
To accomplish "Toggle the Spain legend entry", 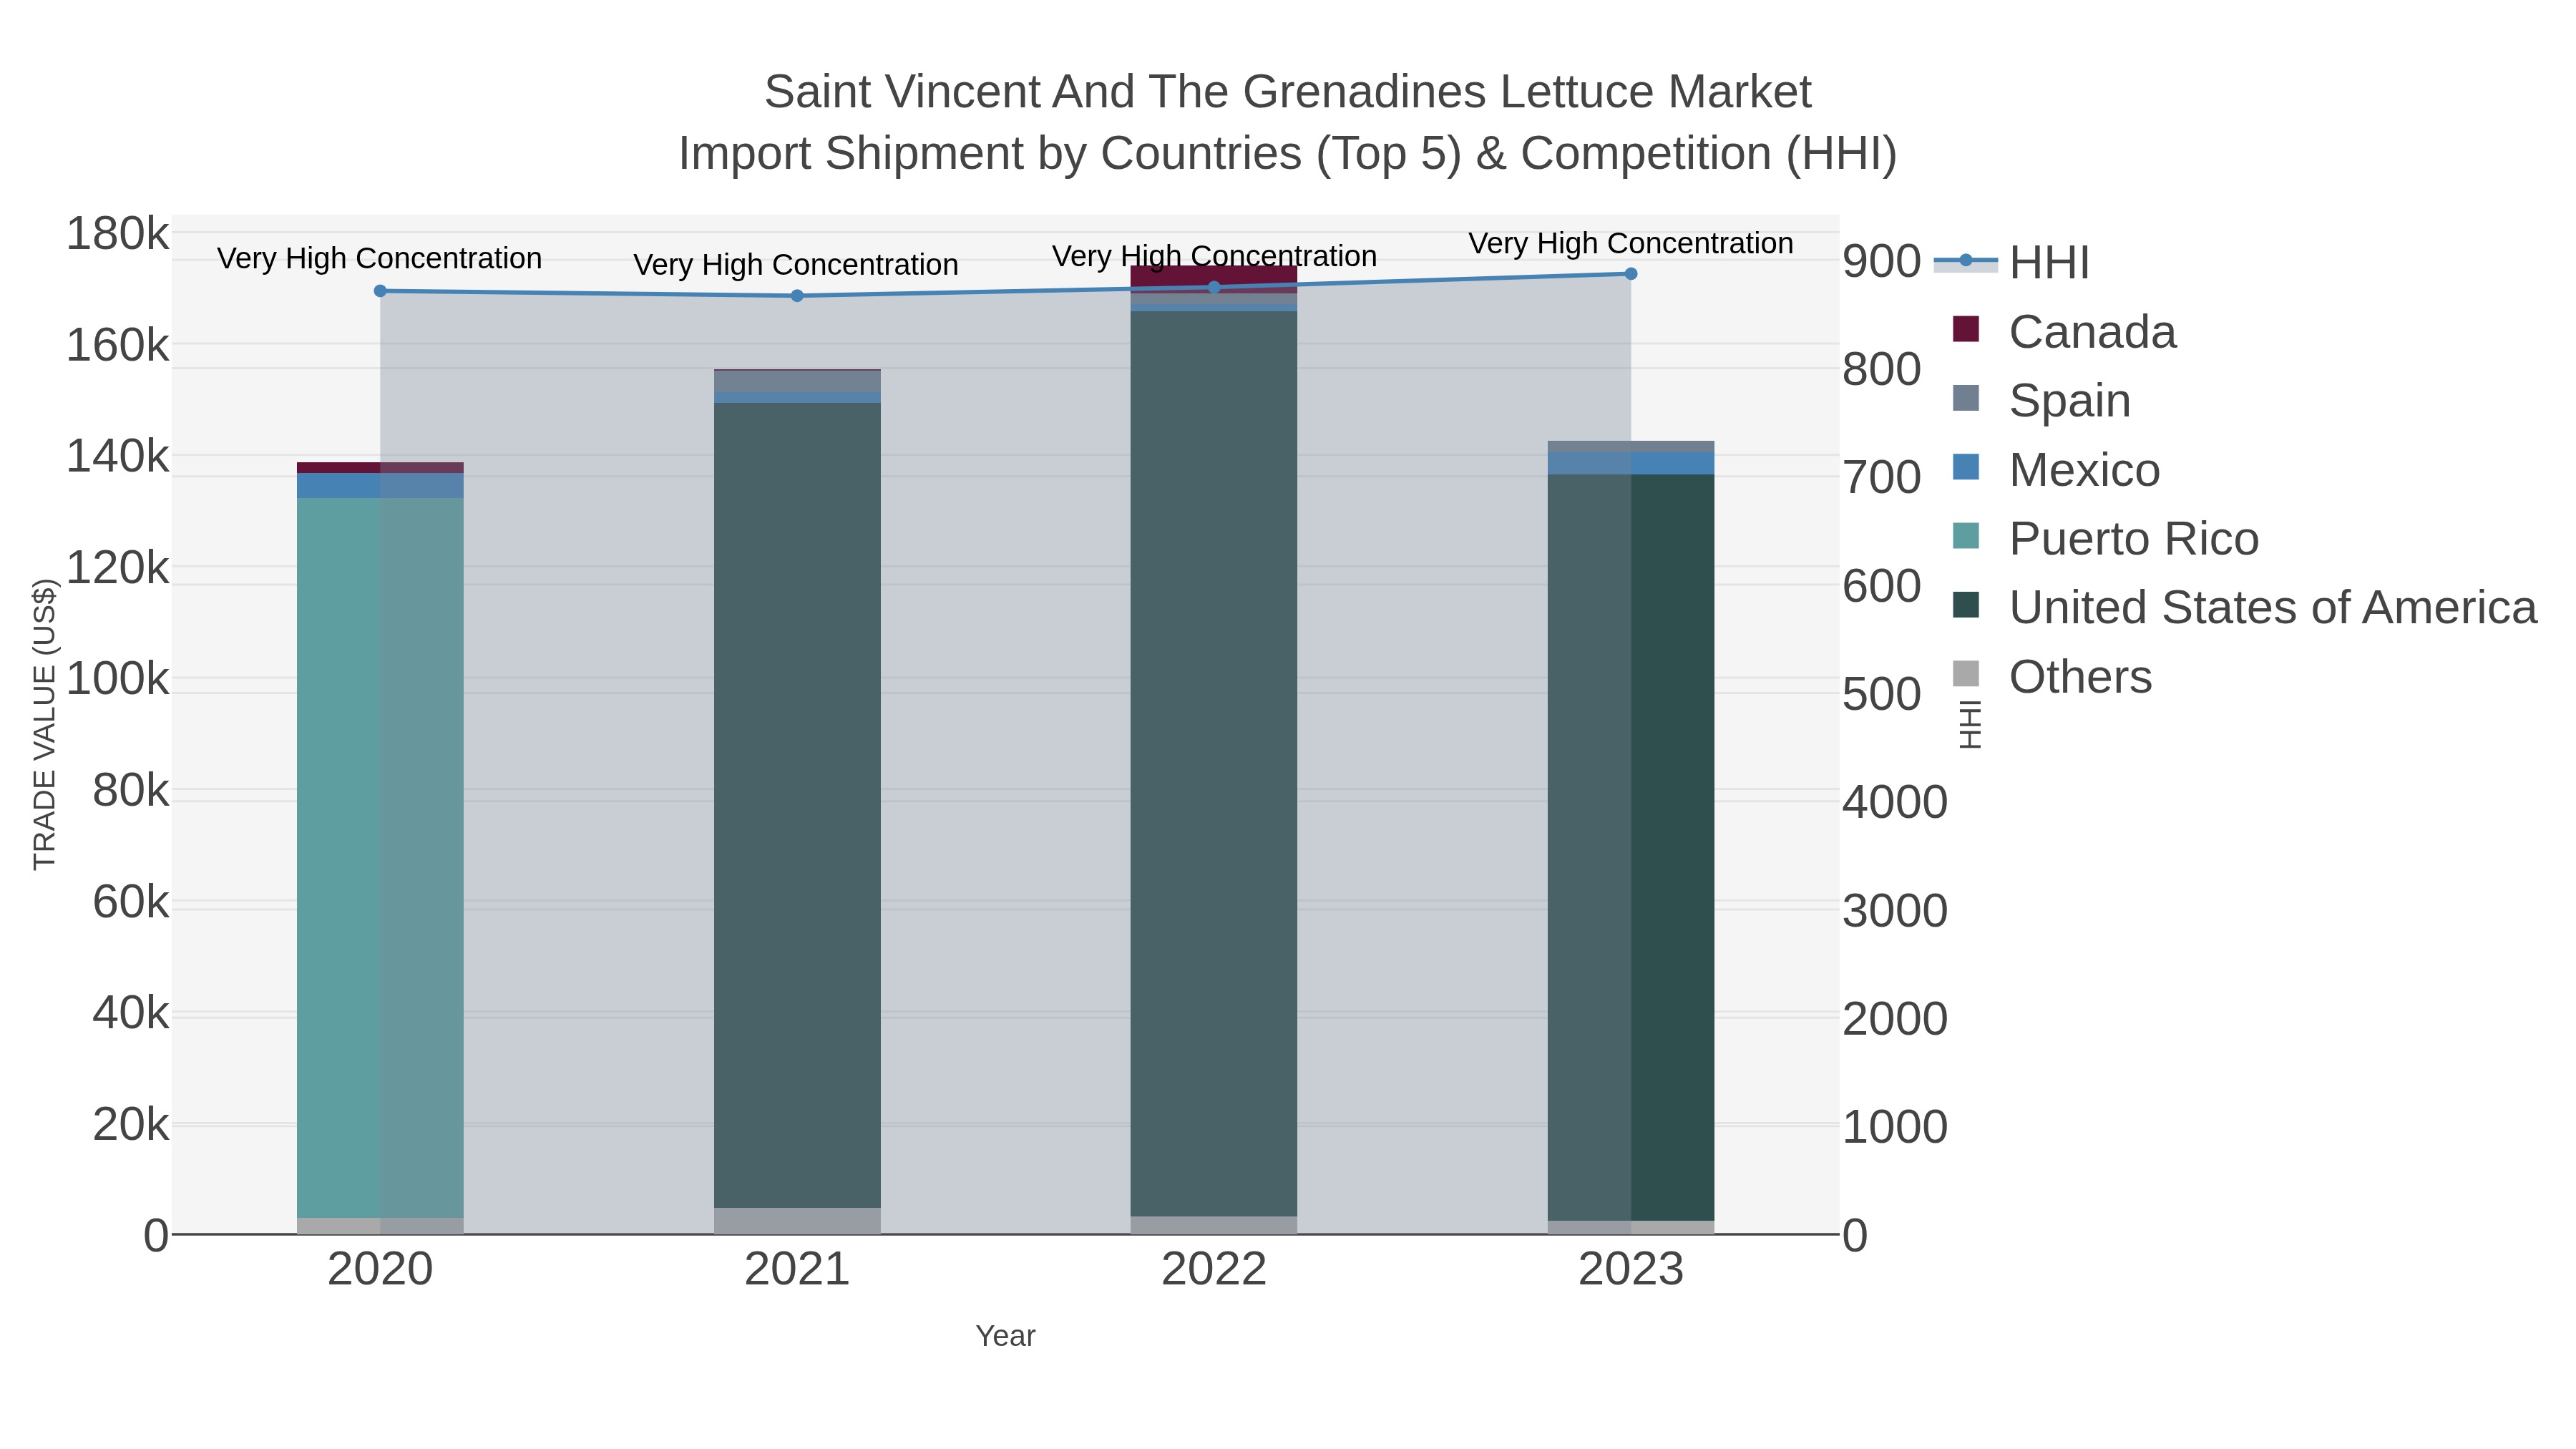I will pos(2042,401).
